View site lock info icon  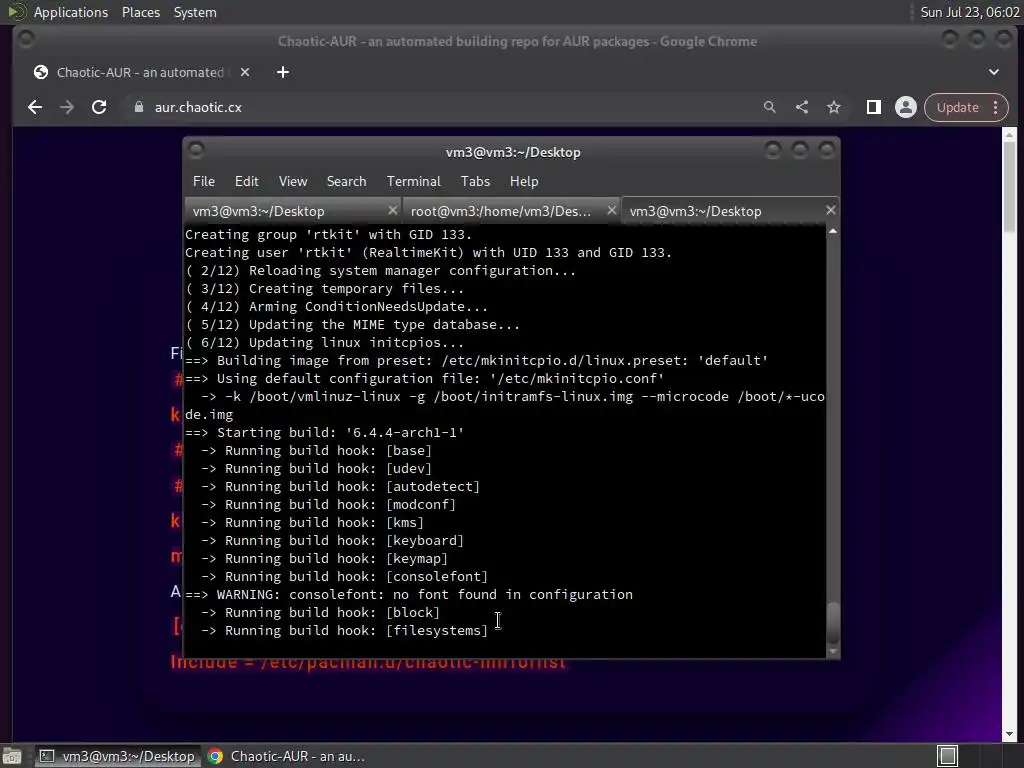pyautogui.click(x=138, y=107)
